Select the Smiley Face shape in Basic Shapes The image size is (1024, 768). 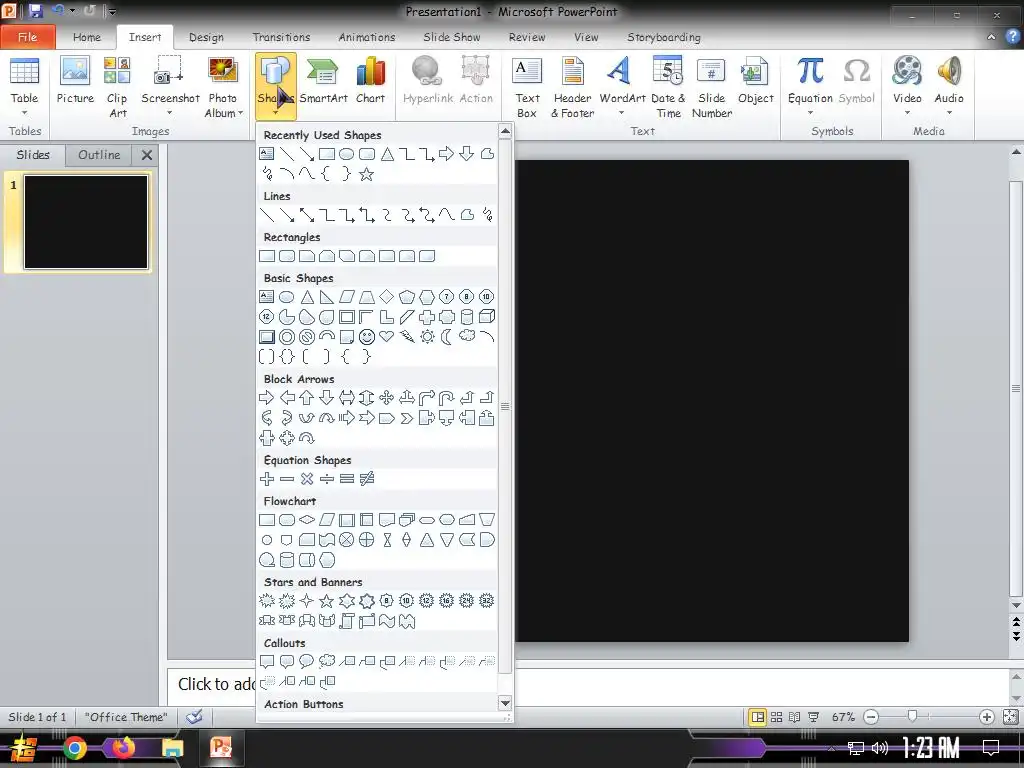(x=367, y=337)
